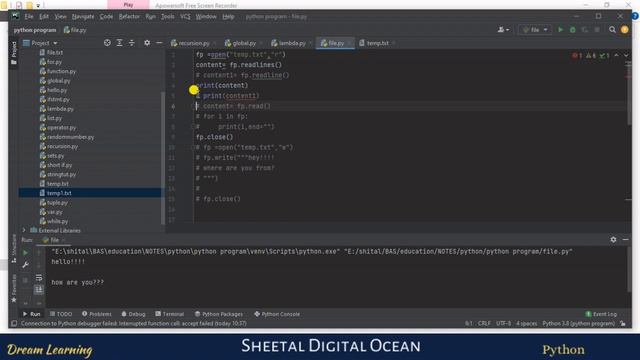Click the fold marker at code line 10
The height and width of the screenshot is (360, 640).
pyautogui.click(x=193, y=147)
